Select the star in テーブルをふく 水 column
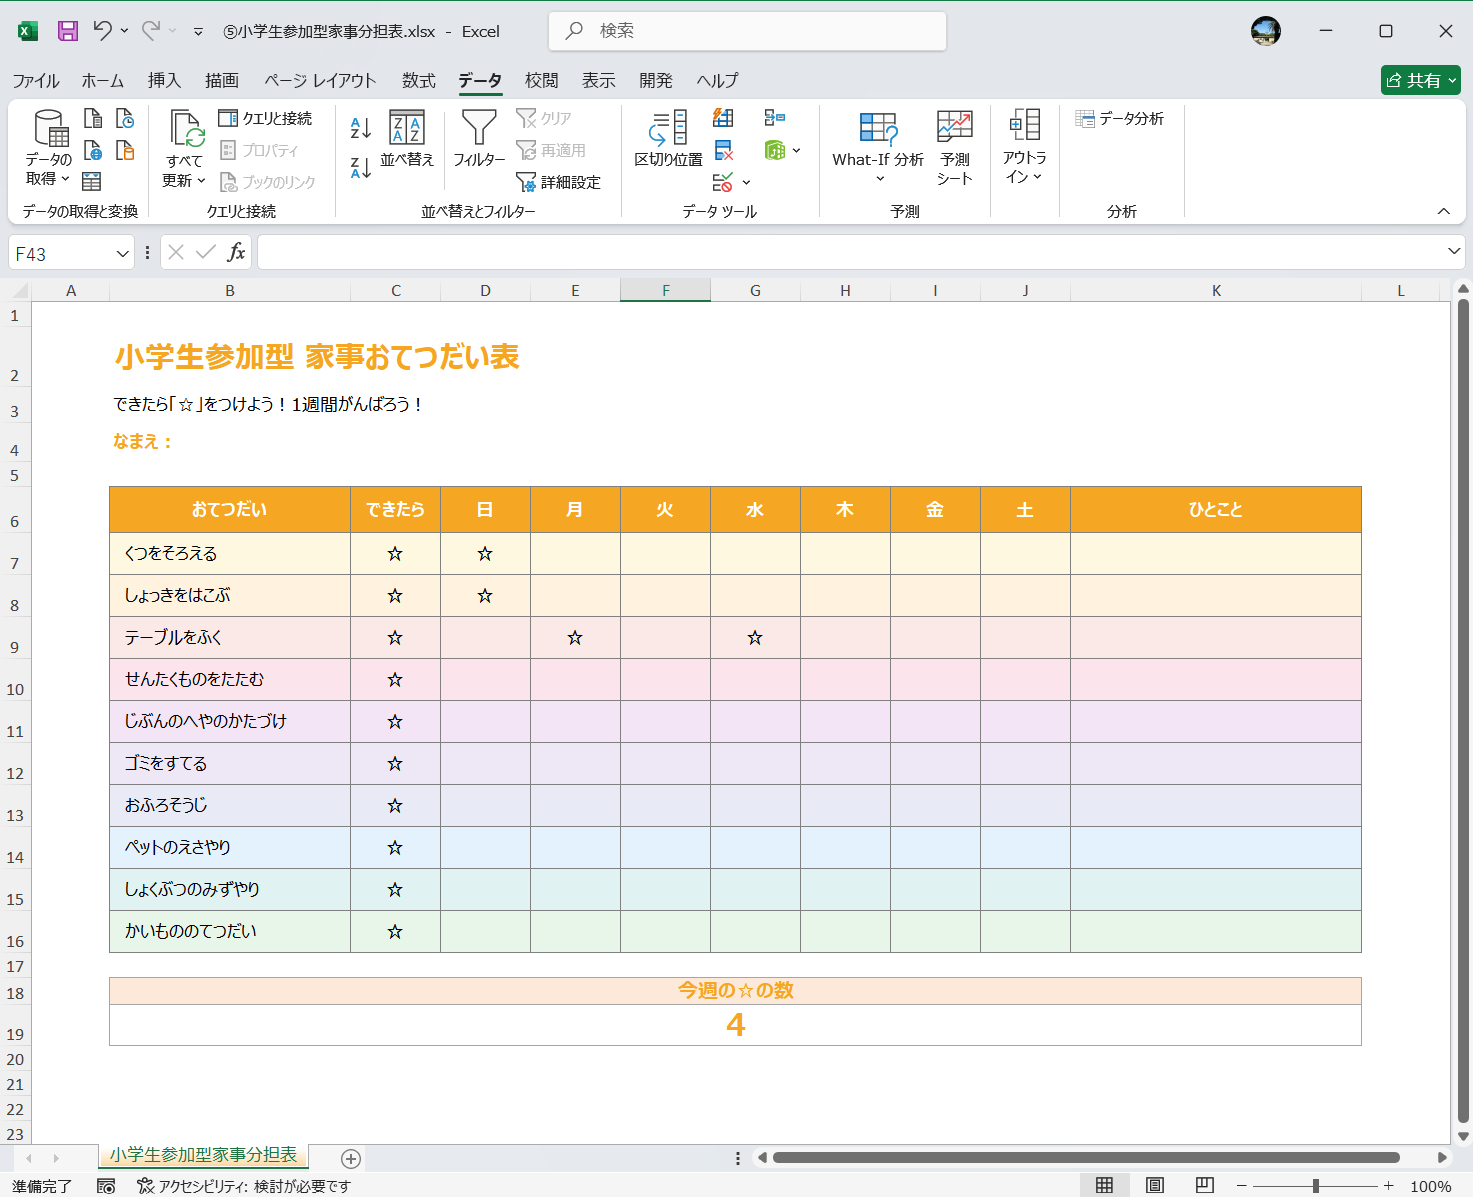The height and width of the screenshot is (1197, 1473). [x=755, y=637]
